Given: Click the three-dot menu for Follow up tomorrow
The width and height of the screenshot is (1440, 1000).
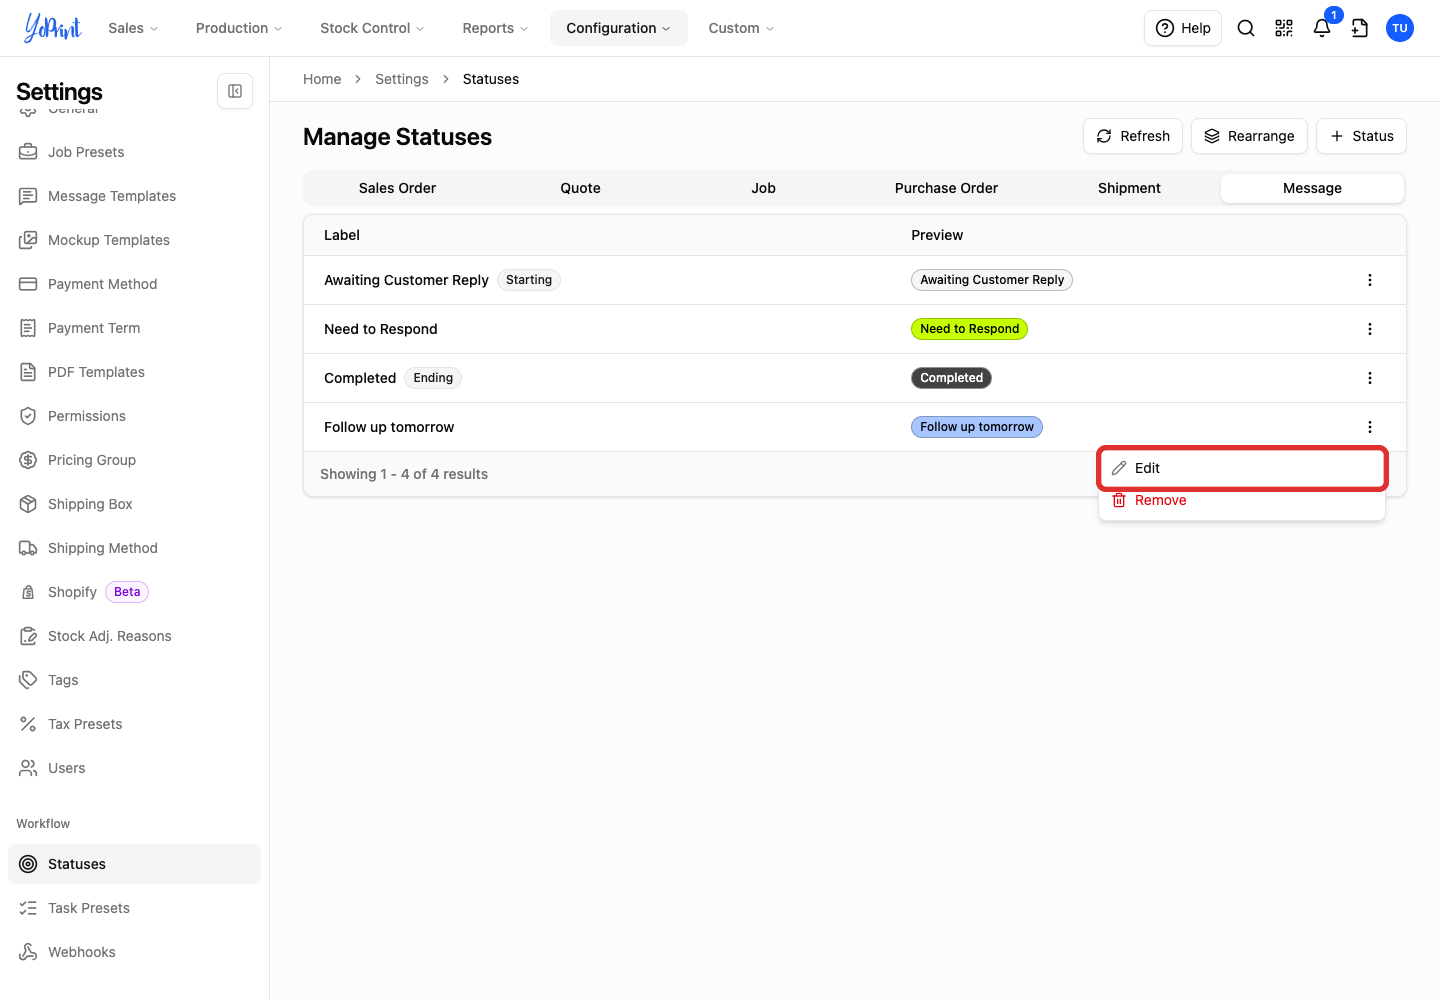Looking at the screenshot, I should [x=1370, y=427].
